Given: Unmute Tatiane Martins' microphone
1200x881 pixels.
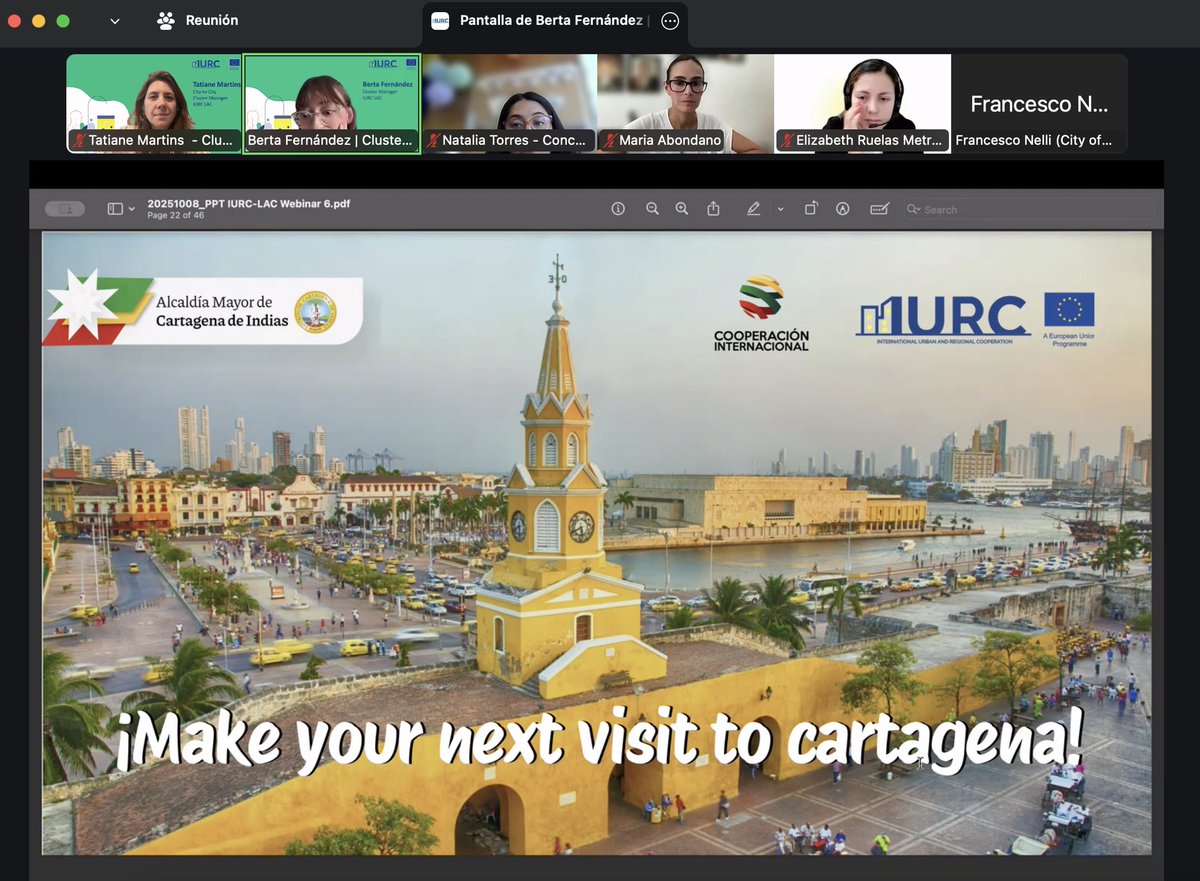Looking at the screenshot, I should pyautogui.click(x=79, y=141).
